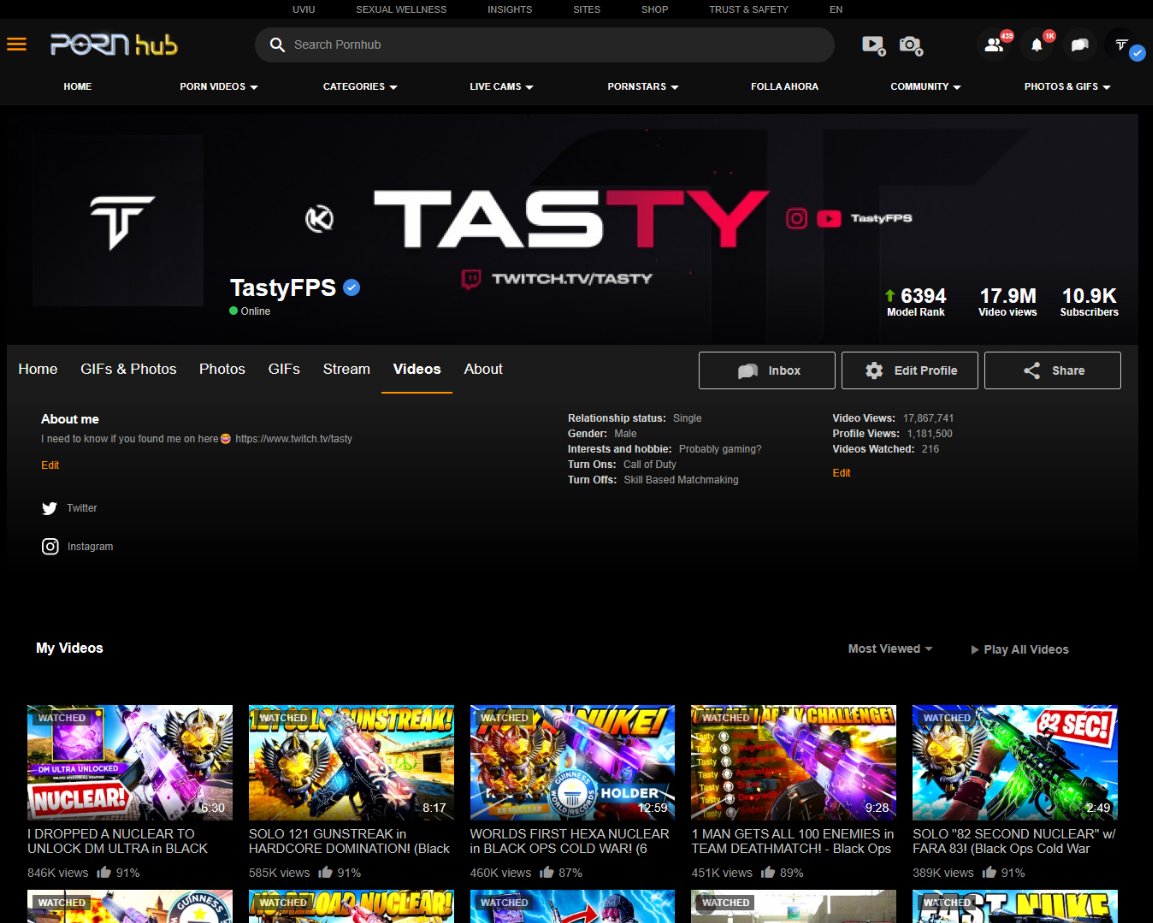This screenshot has height=923, width=1153.
Task: Switch to the Stream tab
Action: click(x=346, y=369)
